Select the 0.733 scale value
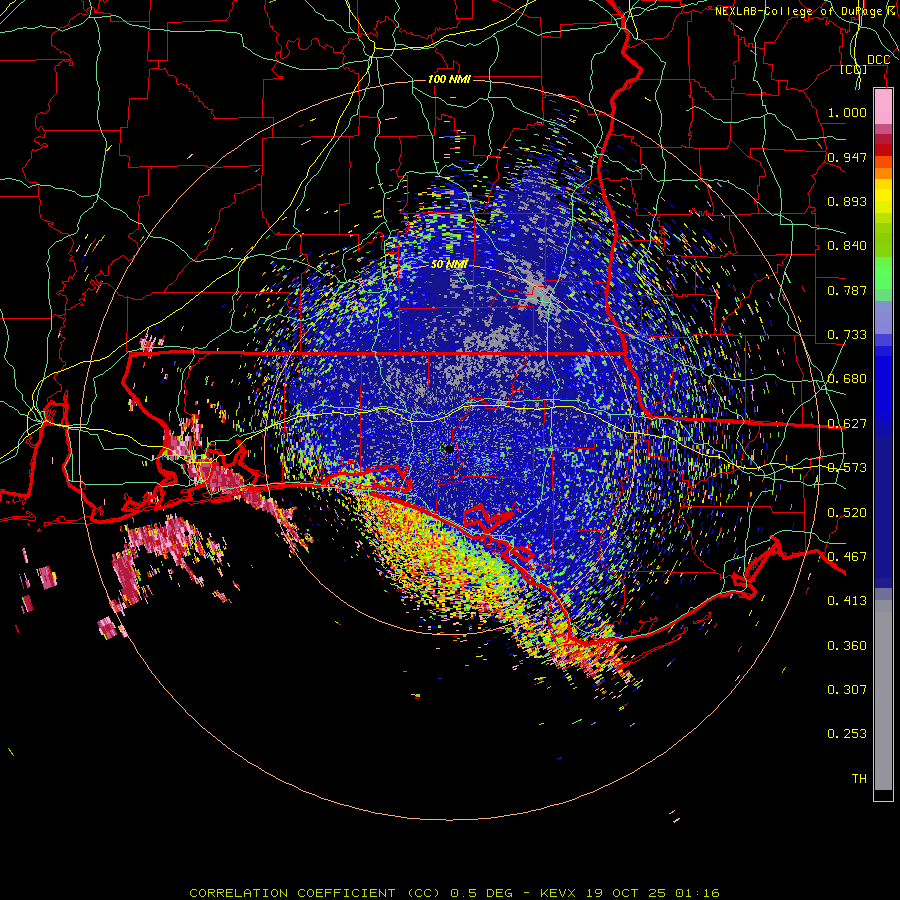Screen dimensions: 900x900 coord(847,335)
